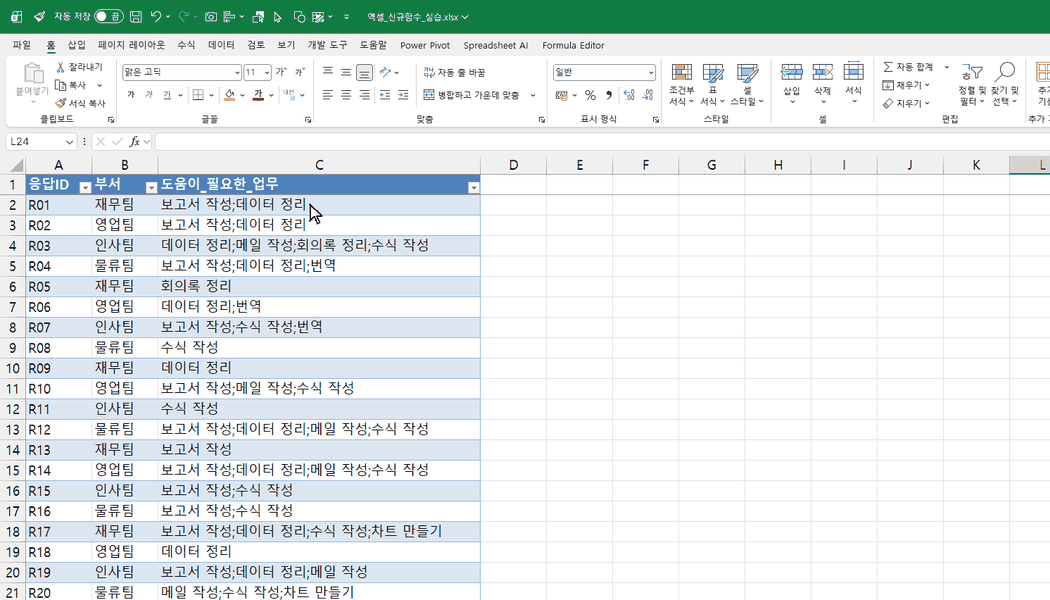Click the align right icon
1050x600 pixels.
pos(364,95)
